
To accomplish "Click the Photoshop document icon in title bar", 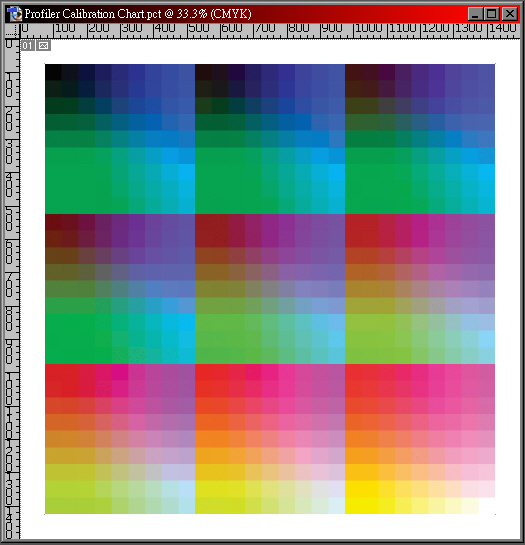I will (x=14, y=14).
